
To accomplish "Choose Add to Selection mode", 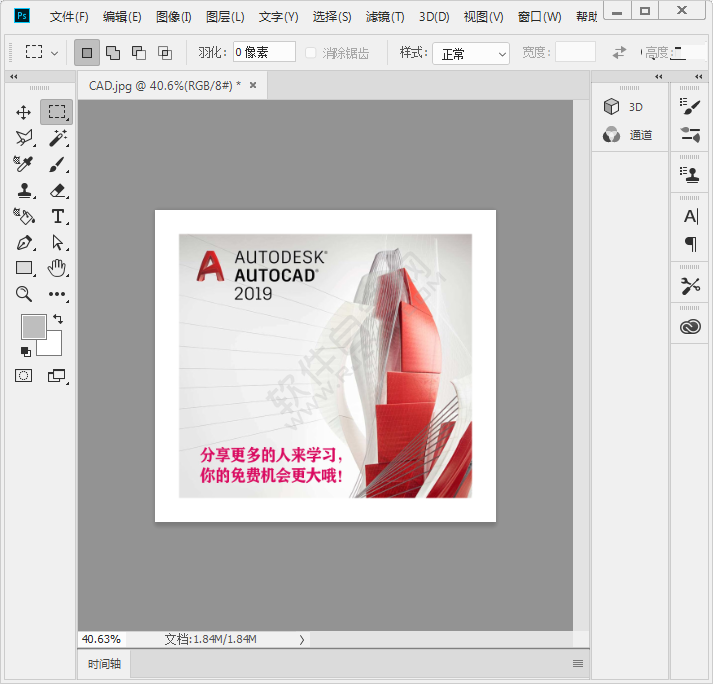I will click(113, 53).
